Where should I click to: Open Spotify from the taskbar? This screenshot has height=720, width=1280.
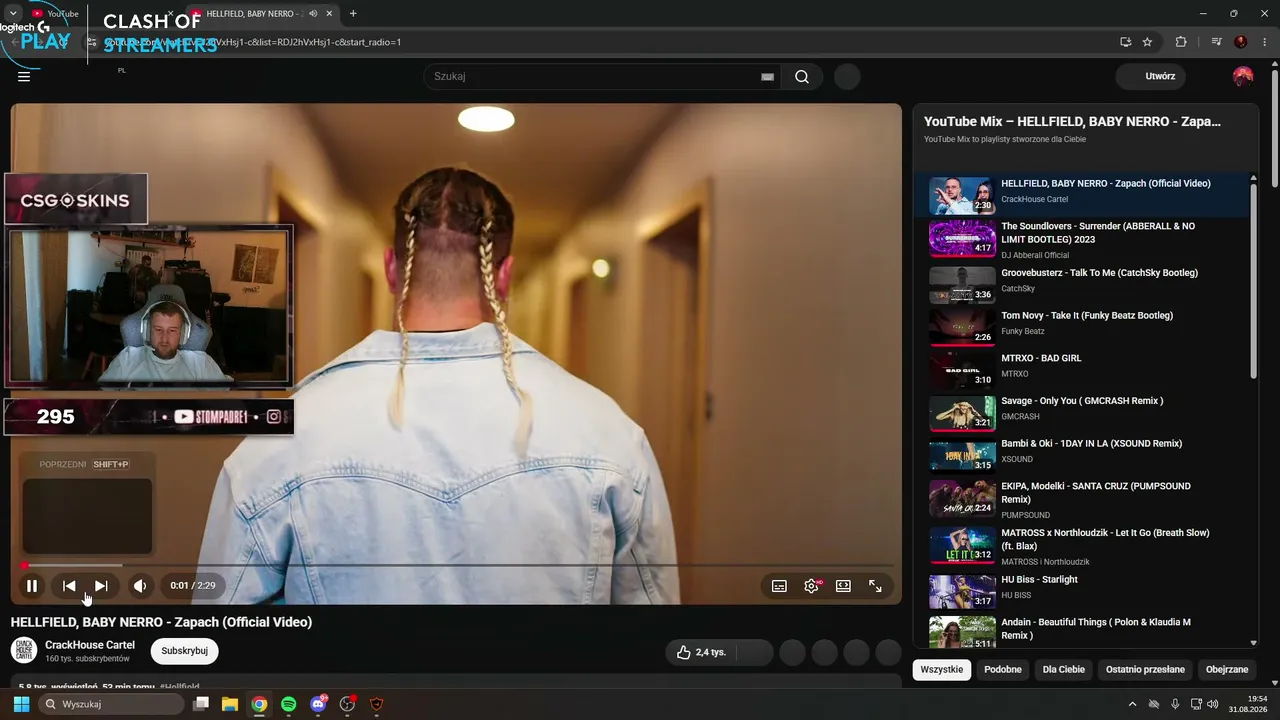click(289, 704)
